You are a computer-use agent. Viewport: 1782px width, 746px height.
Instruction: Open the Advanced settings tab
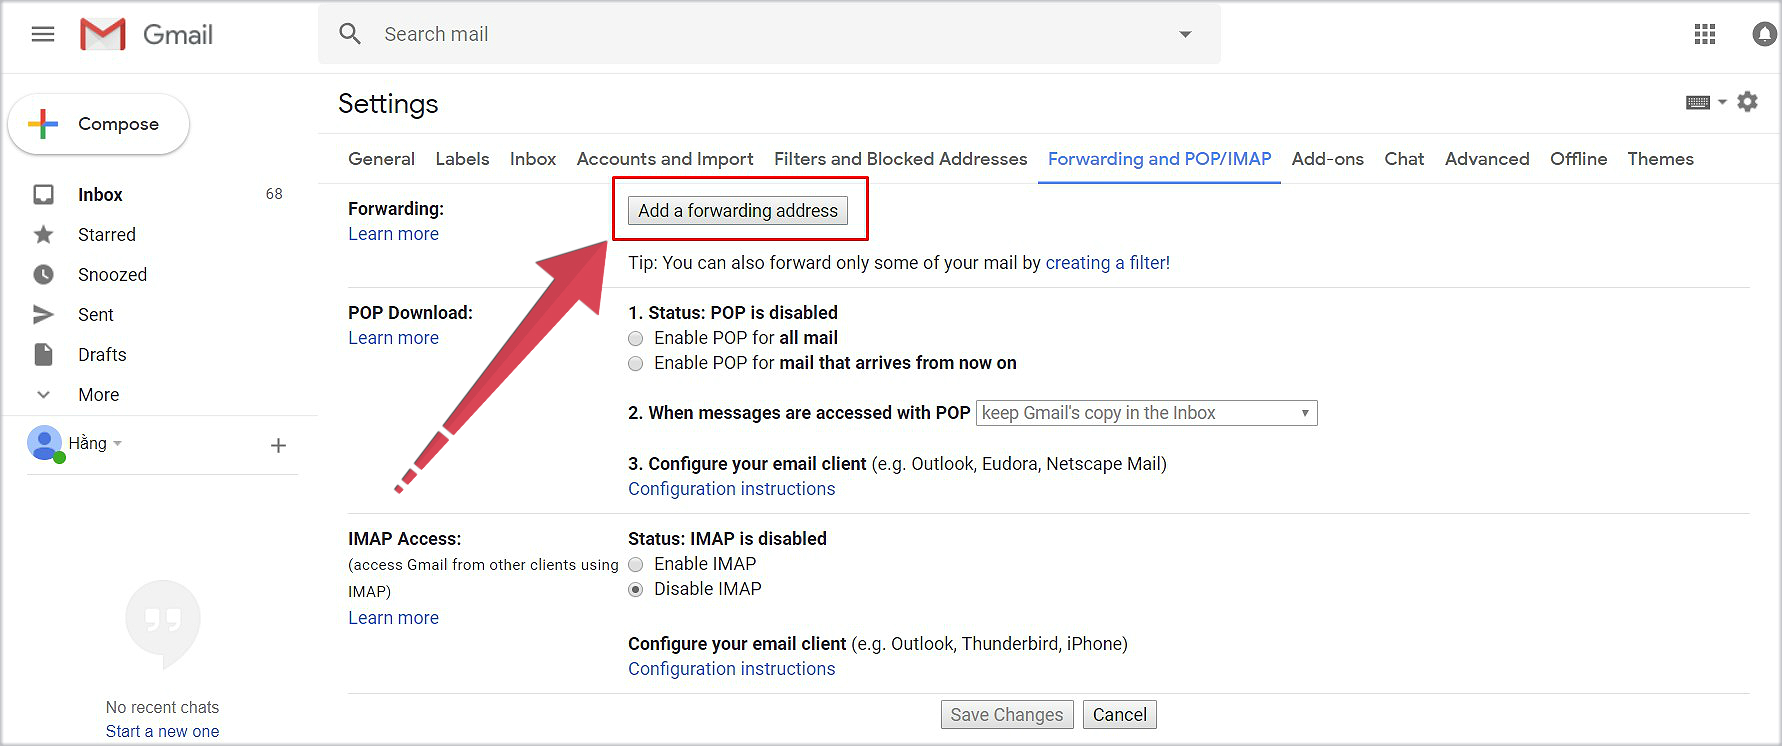pos(1487,159)
